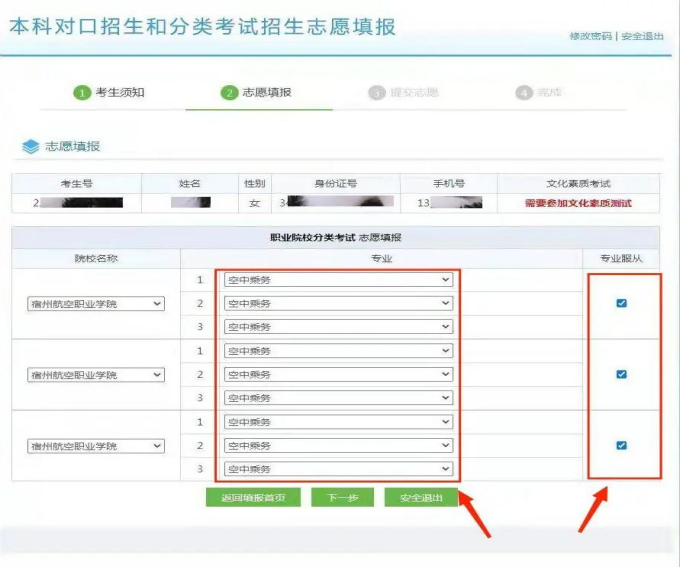Expand major choice 3 dropdown of first school
The height and width of the screenshot is (567, 681).
[338, 327]
